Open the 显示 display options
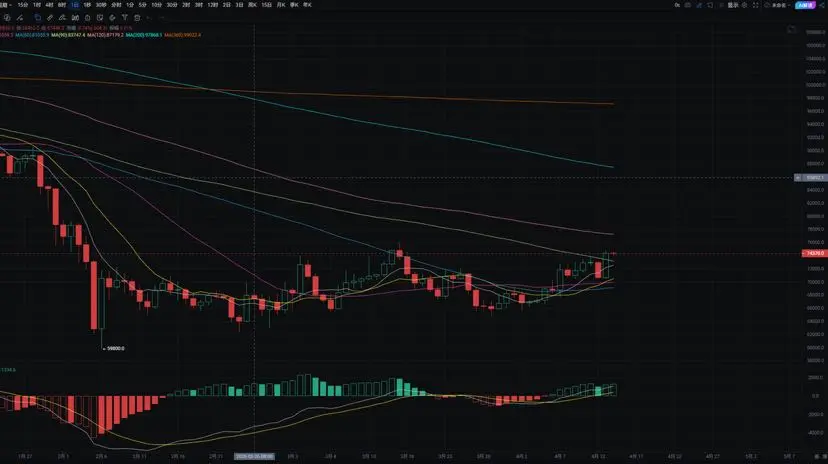This screenshot has width=828, height=464. 733,5
